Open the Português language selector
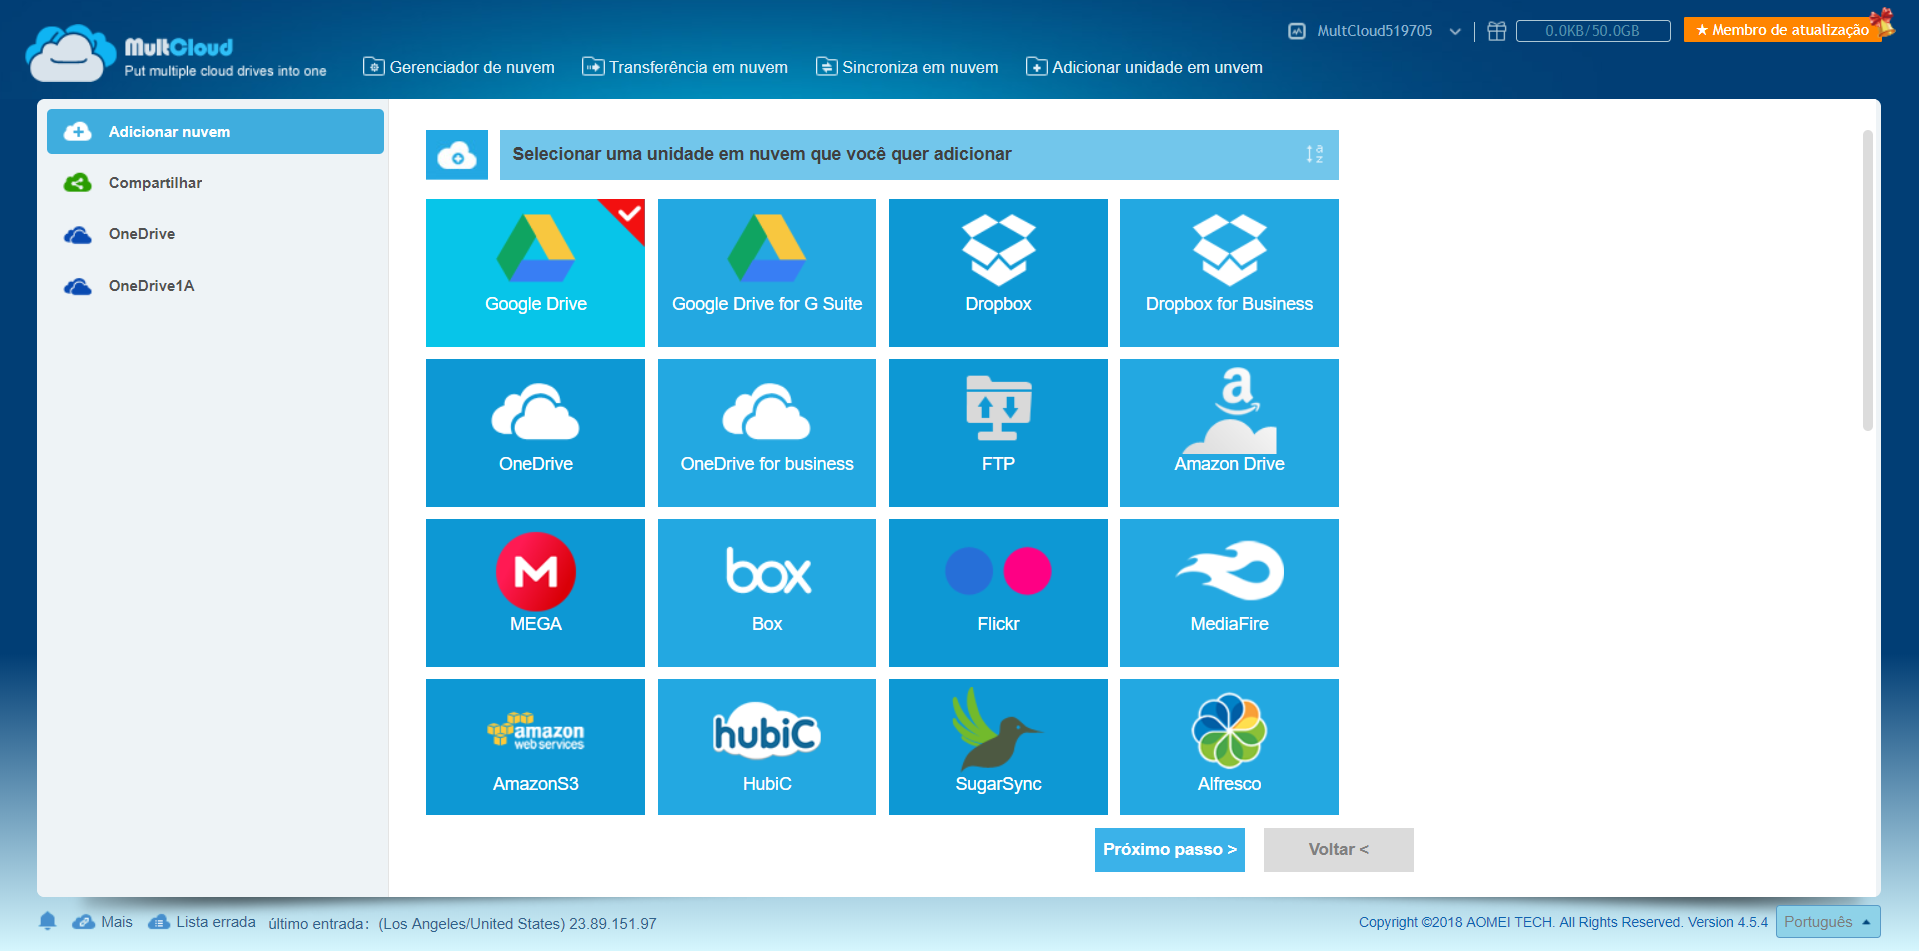Image resolution: width=1919 pixels, height=951 pixels. (x=1828, y=922)
